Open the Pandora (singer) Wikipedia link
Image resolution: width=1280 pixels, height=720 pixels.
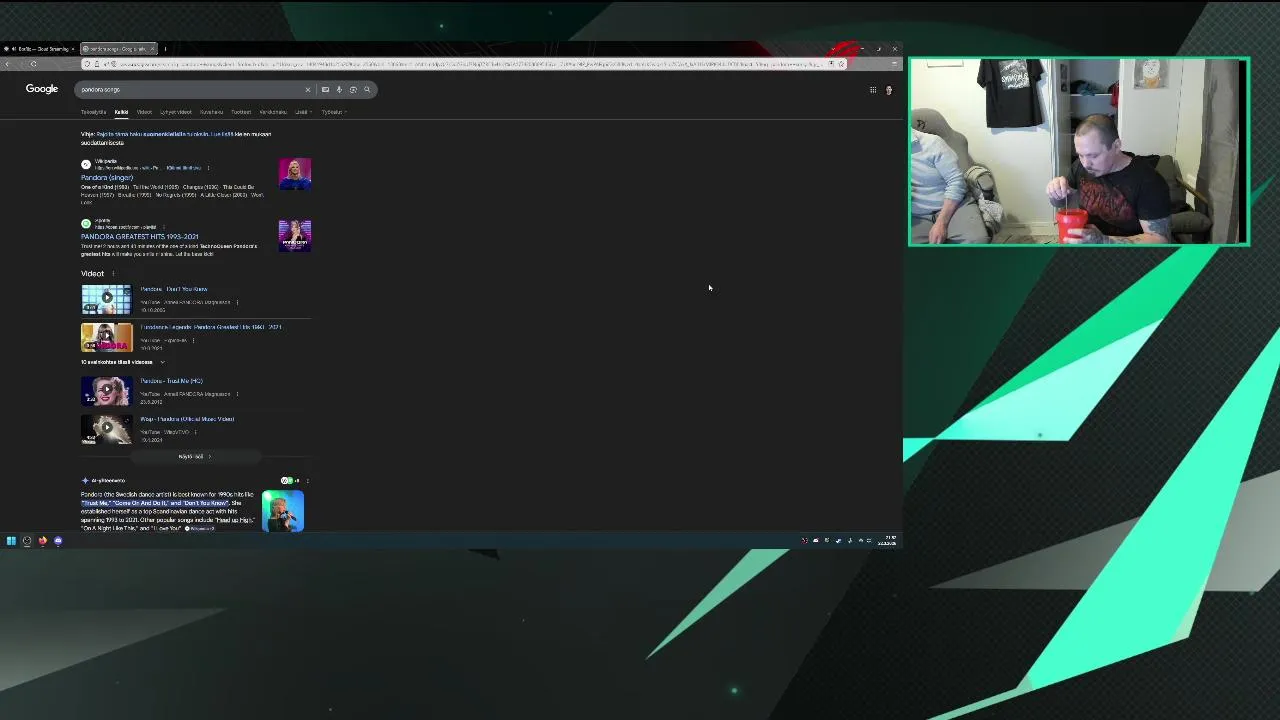[107, 178]
